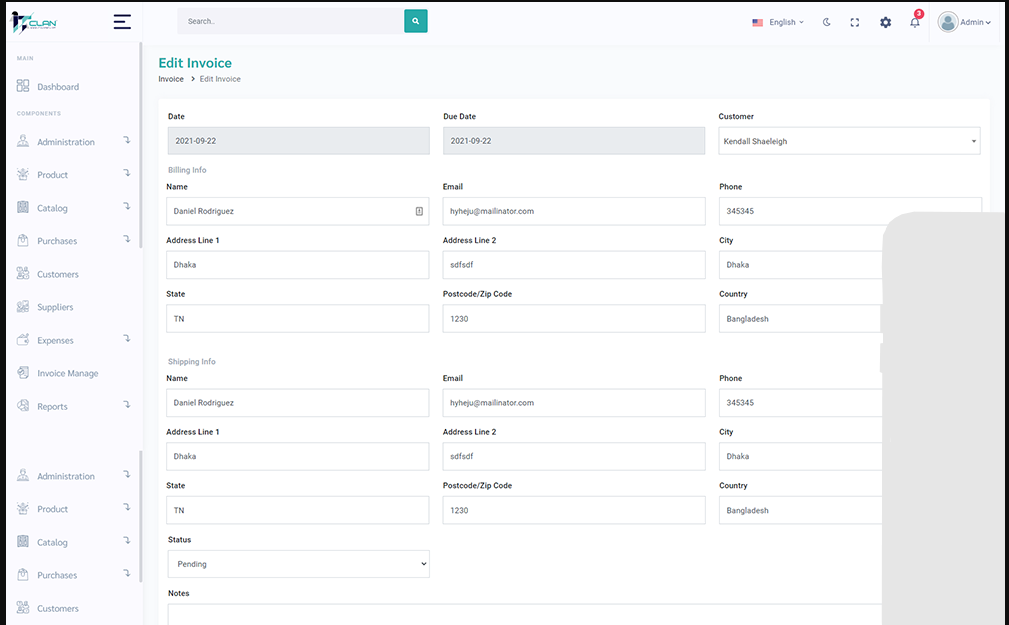The width and height of the screenshot is (1009, 625).
Task: Go to Invoice Manage in sidebar
Action: pyautogui.click(x=67, y=374)
